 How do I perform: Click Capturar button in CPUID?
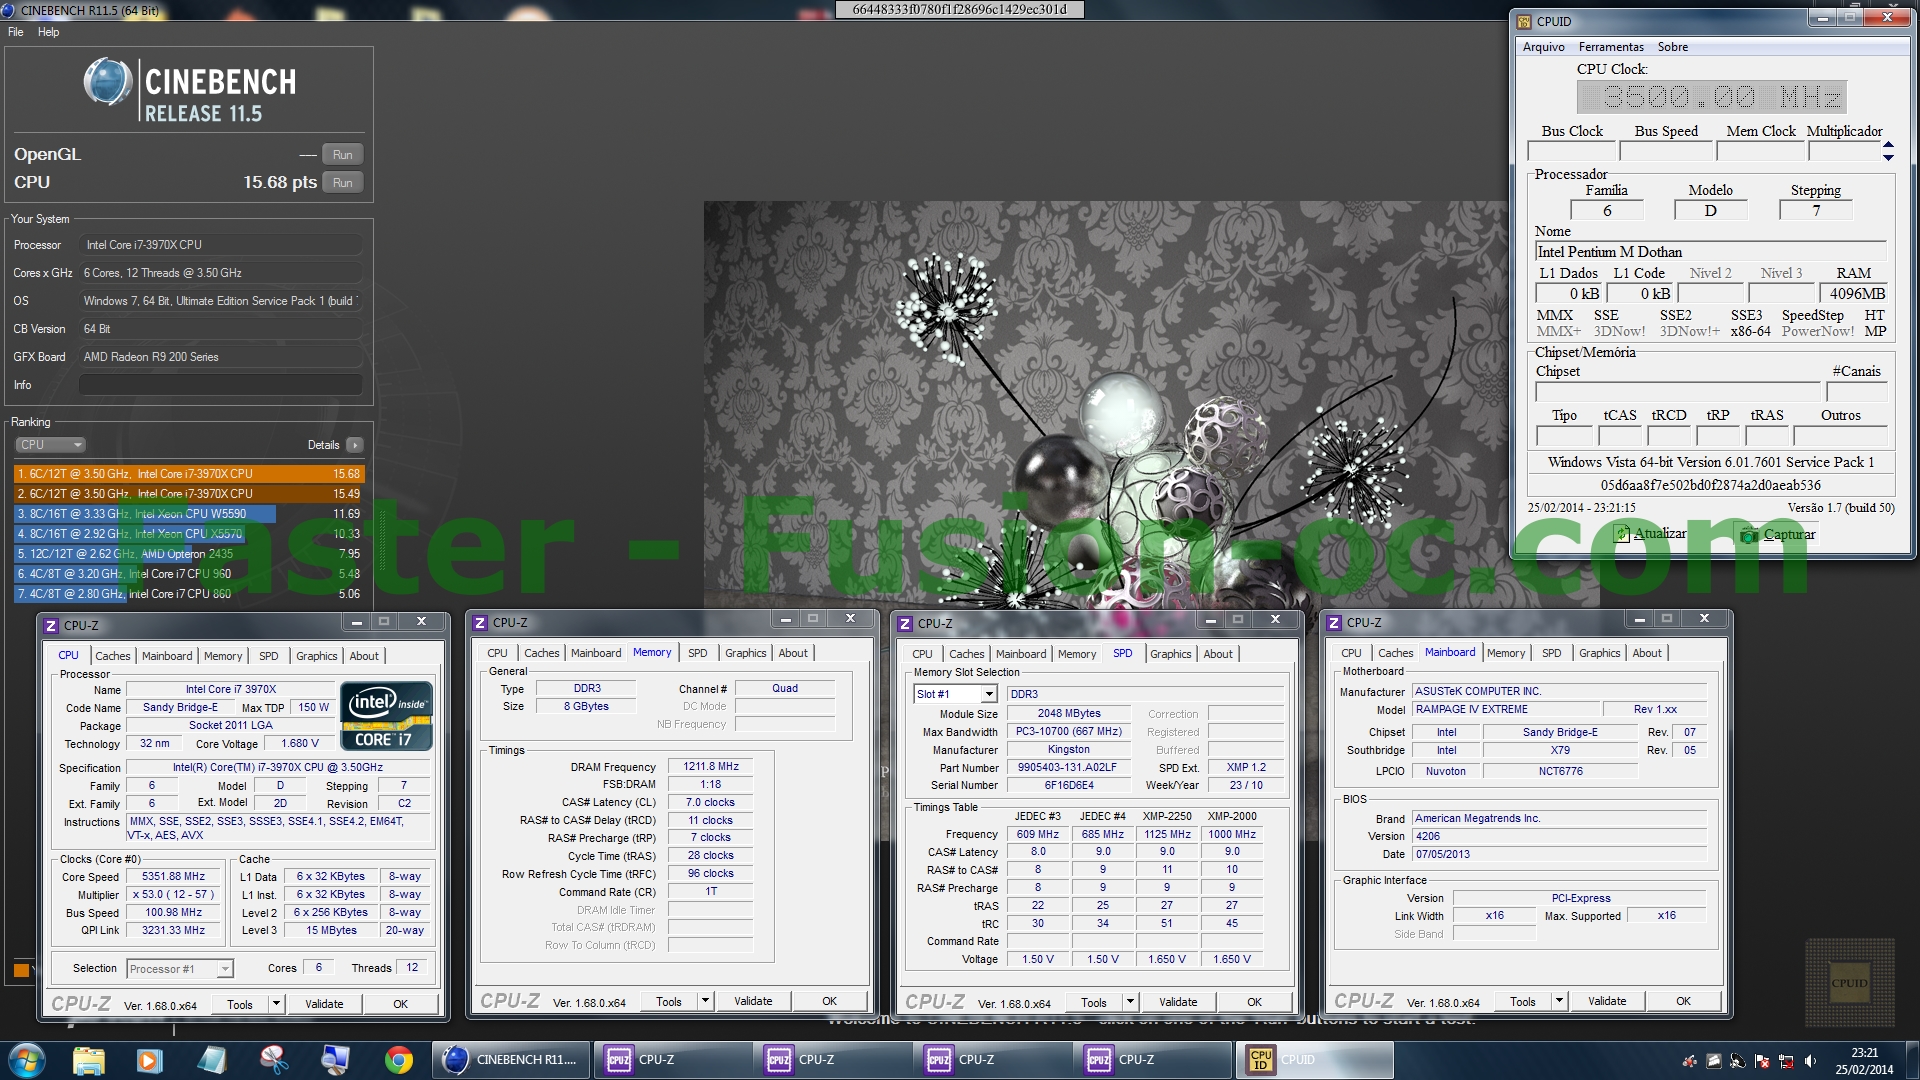click(1778, 534)
